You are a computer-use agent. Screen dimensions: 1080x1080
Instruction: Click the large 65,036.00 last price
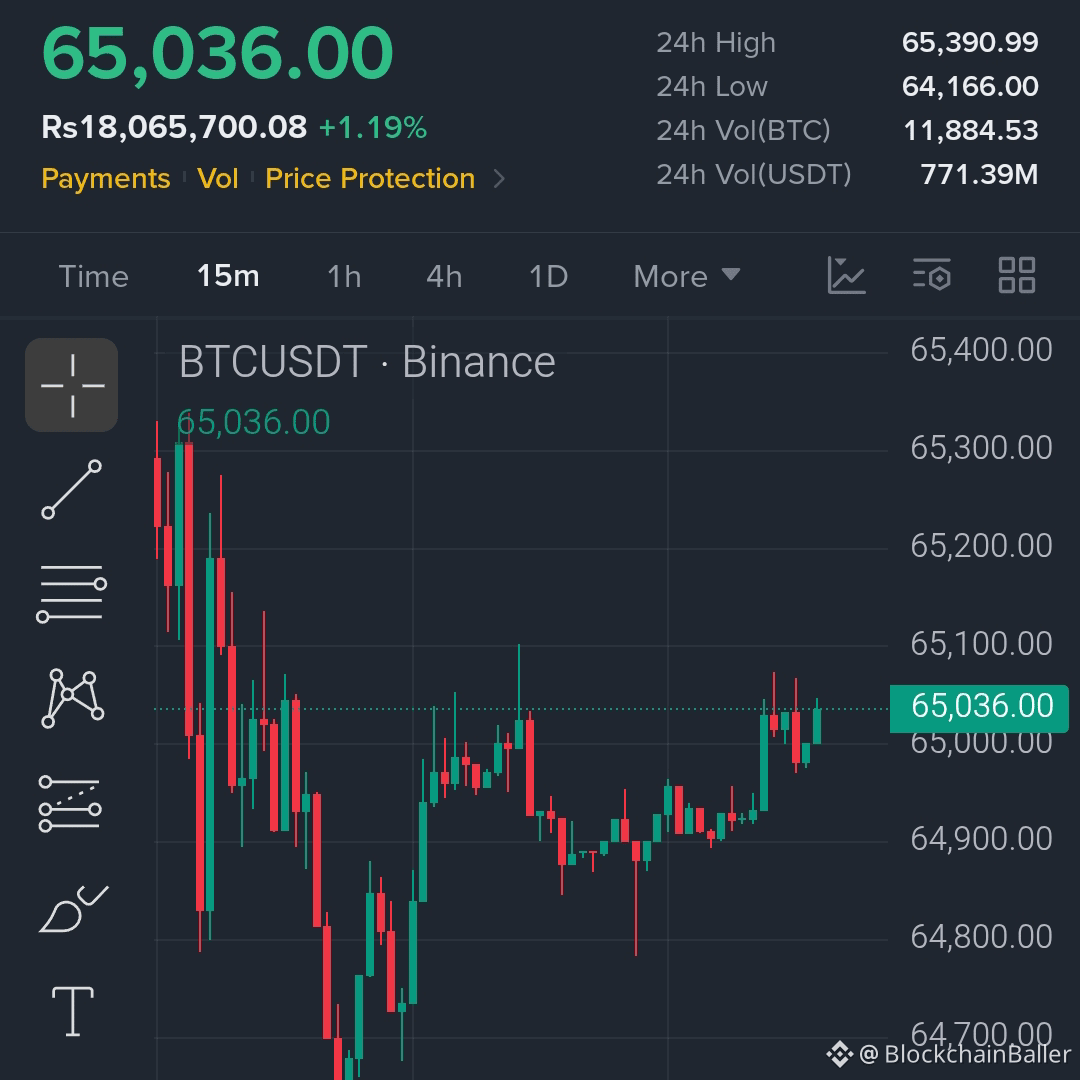click(217, 54)
